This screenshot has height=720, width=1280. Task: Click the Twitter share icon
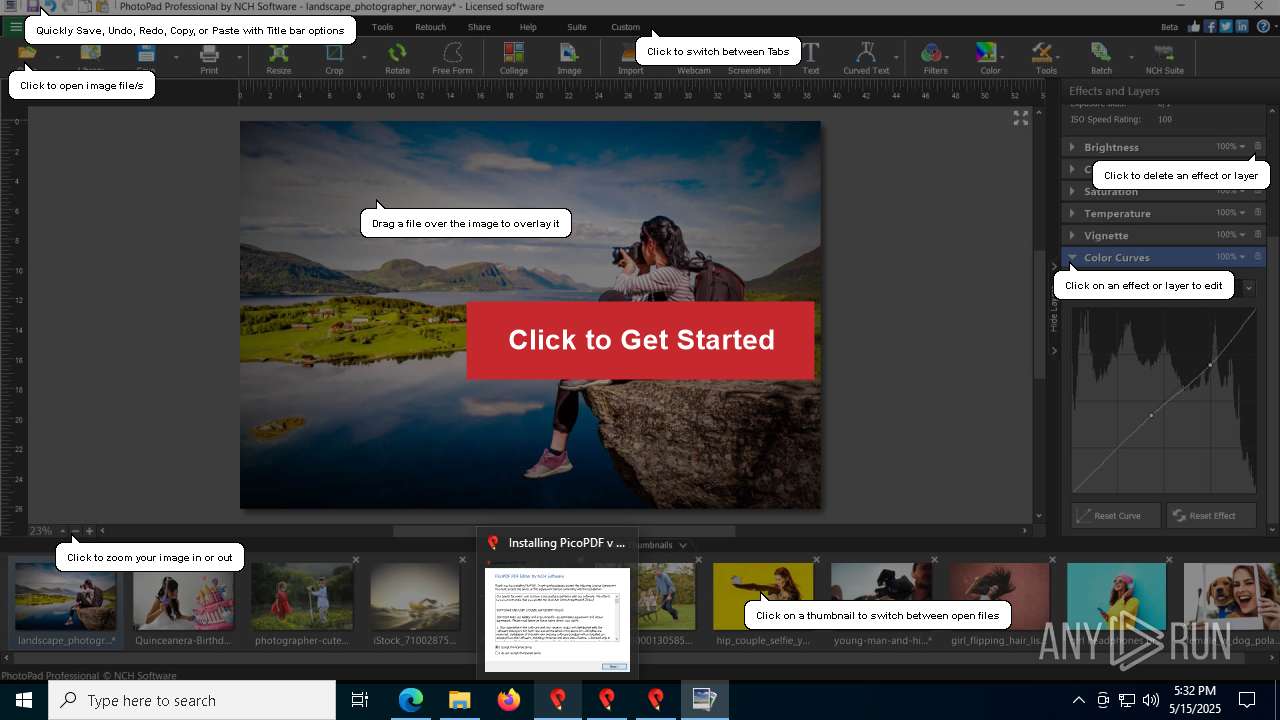coord(1226,27)
